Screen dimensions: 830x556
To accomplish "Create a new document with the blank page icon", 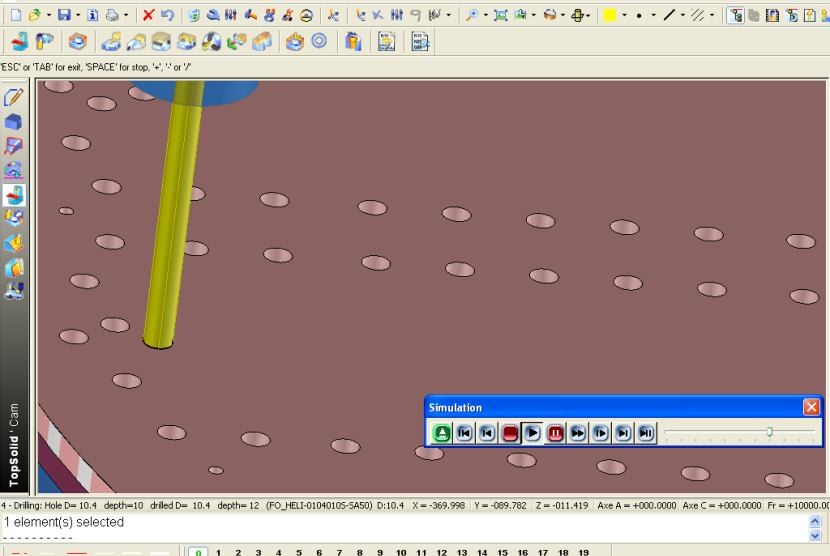I will click(16, 15).
